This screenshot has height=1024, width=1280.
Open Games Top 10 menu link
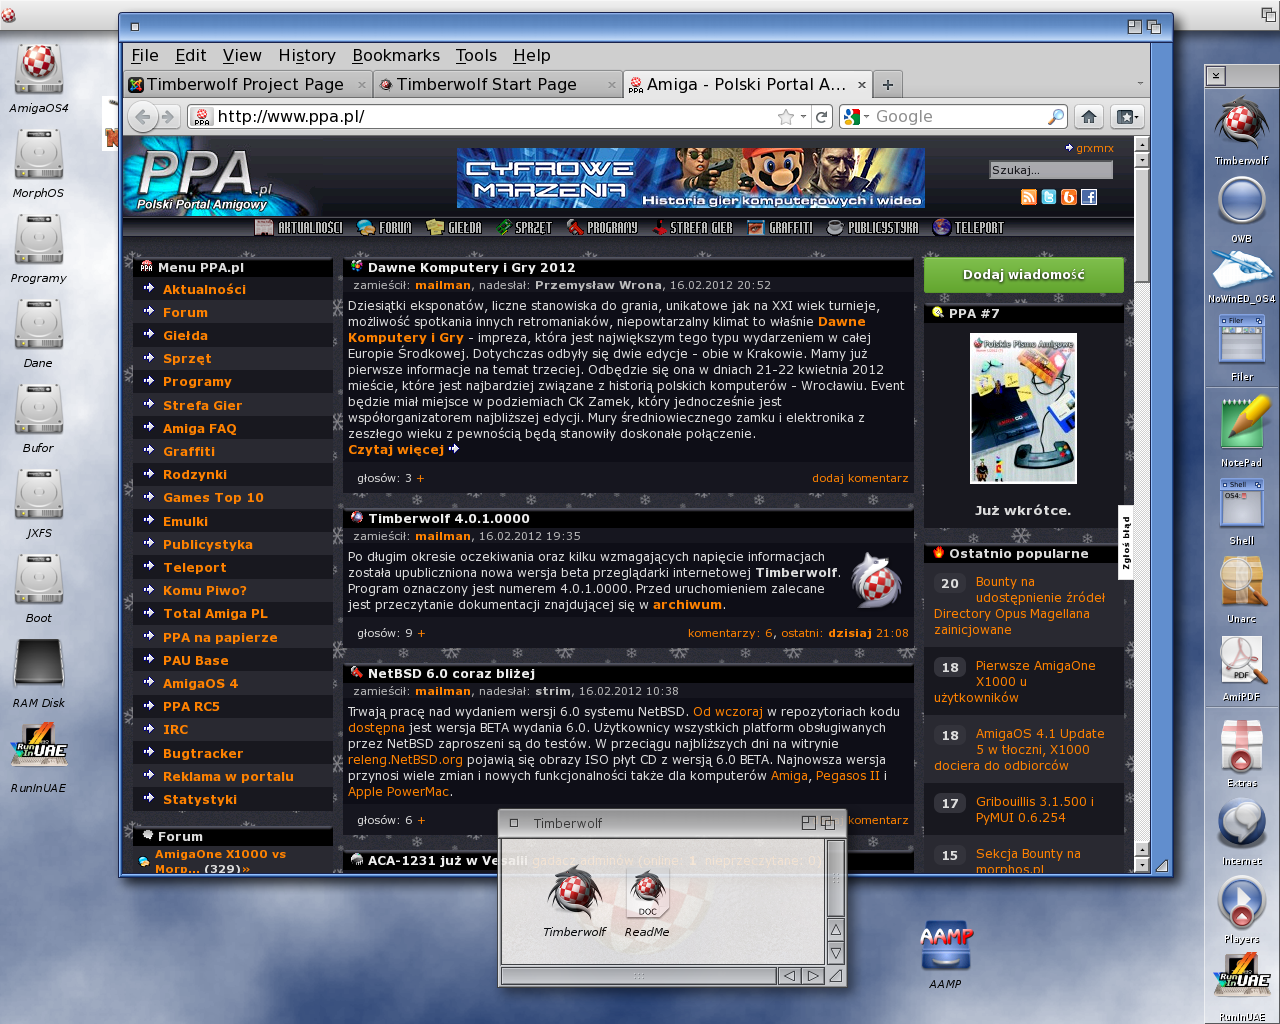[213, 498]
